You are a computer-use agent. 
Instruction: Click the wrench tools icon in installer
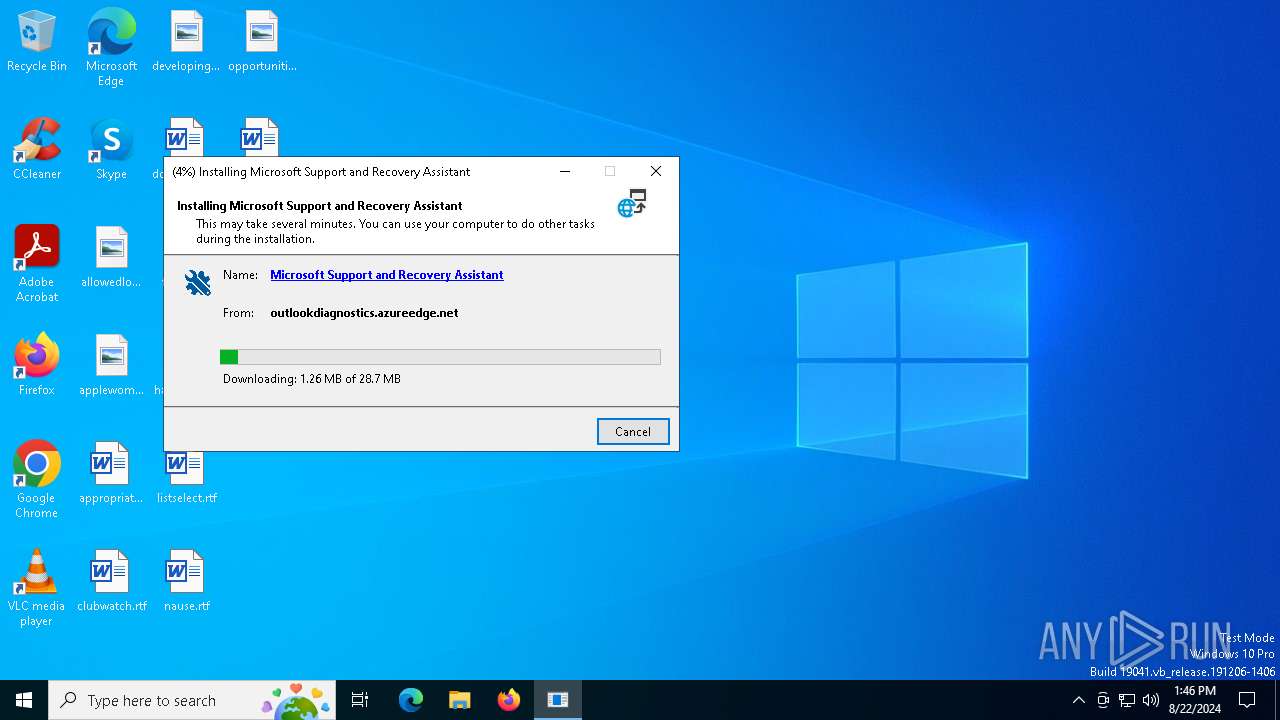point(198,283)
